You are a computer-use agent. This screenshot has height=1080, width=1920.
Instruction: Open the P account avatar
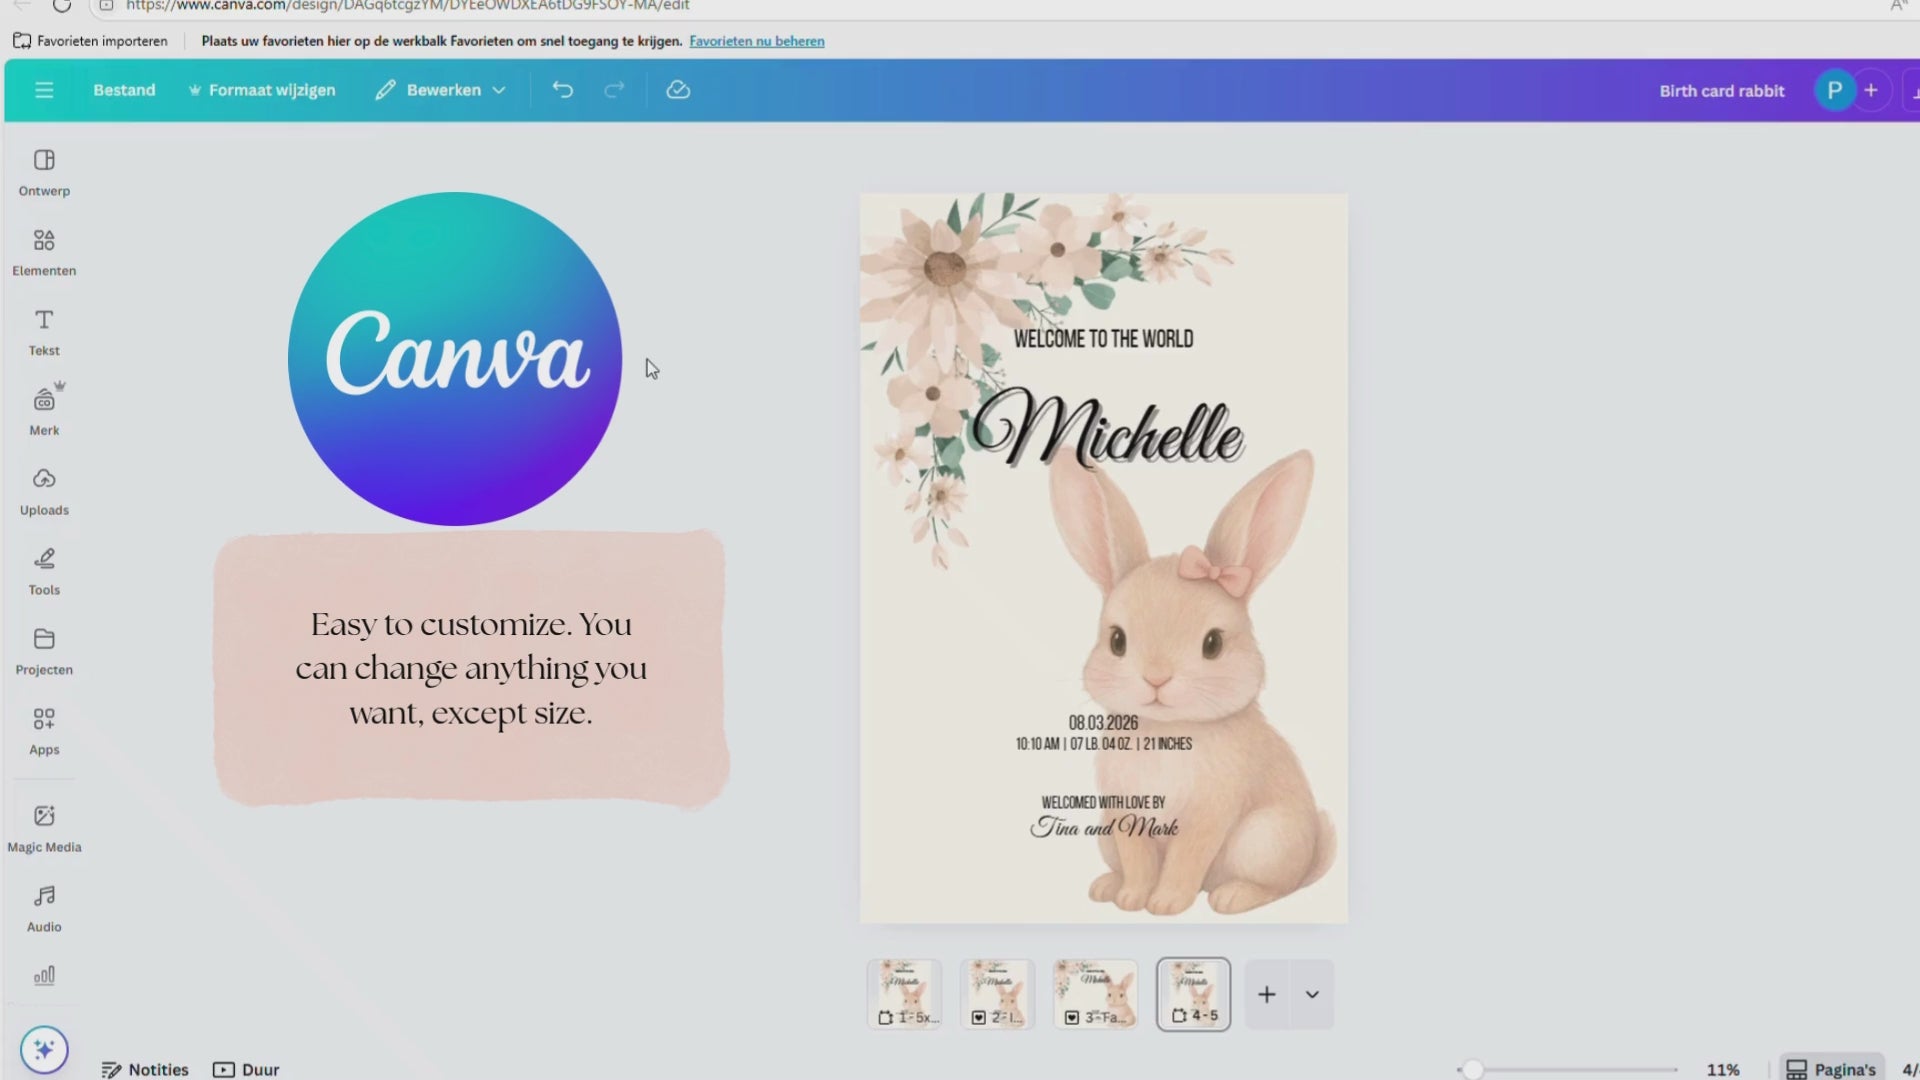[x=1835, y=91]
